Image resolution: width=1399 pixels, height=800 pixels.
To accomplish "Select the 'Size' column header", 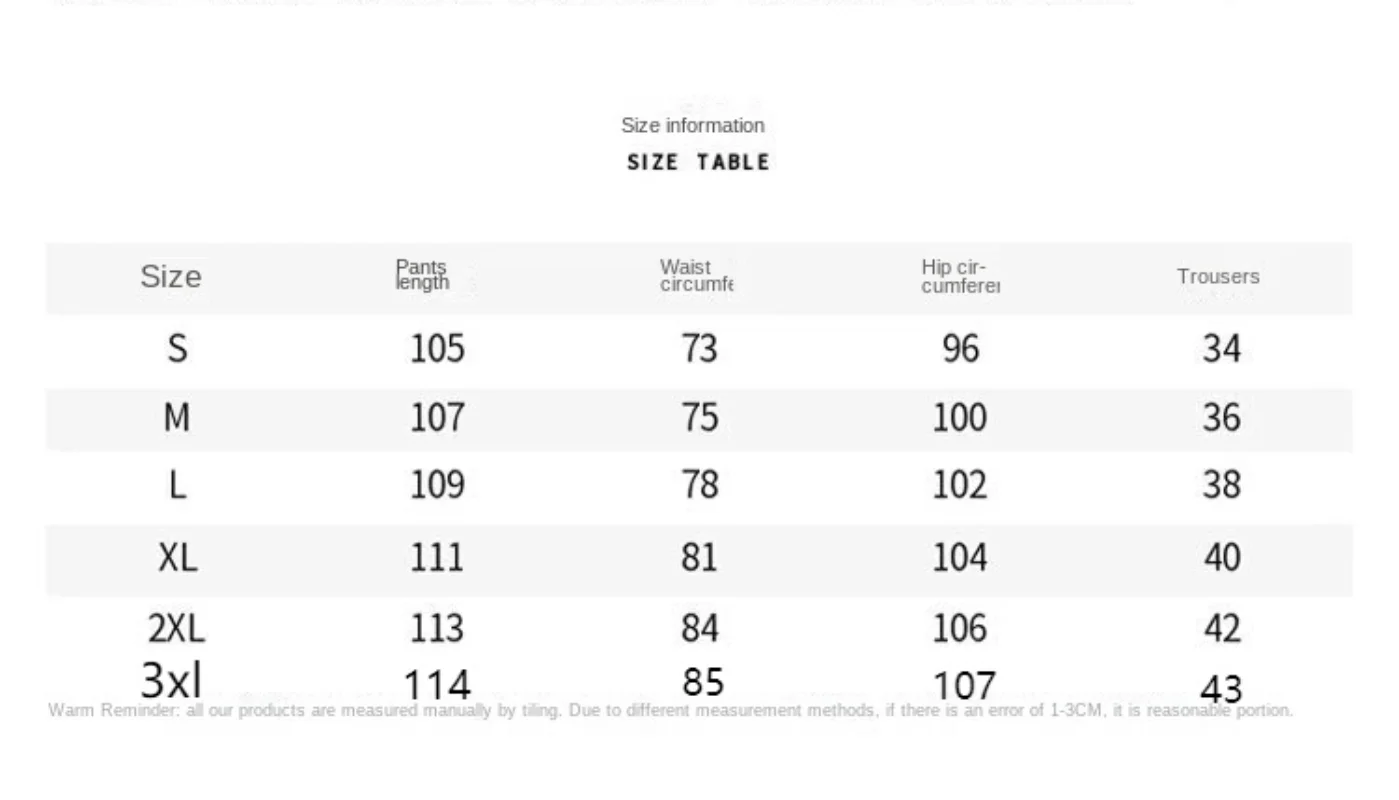I will [x=170, y=277].
